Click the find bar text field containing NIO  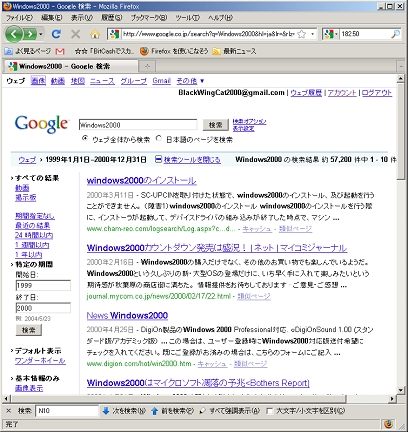click(x=67, y=411)
